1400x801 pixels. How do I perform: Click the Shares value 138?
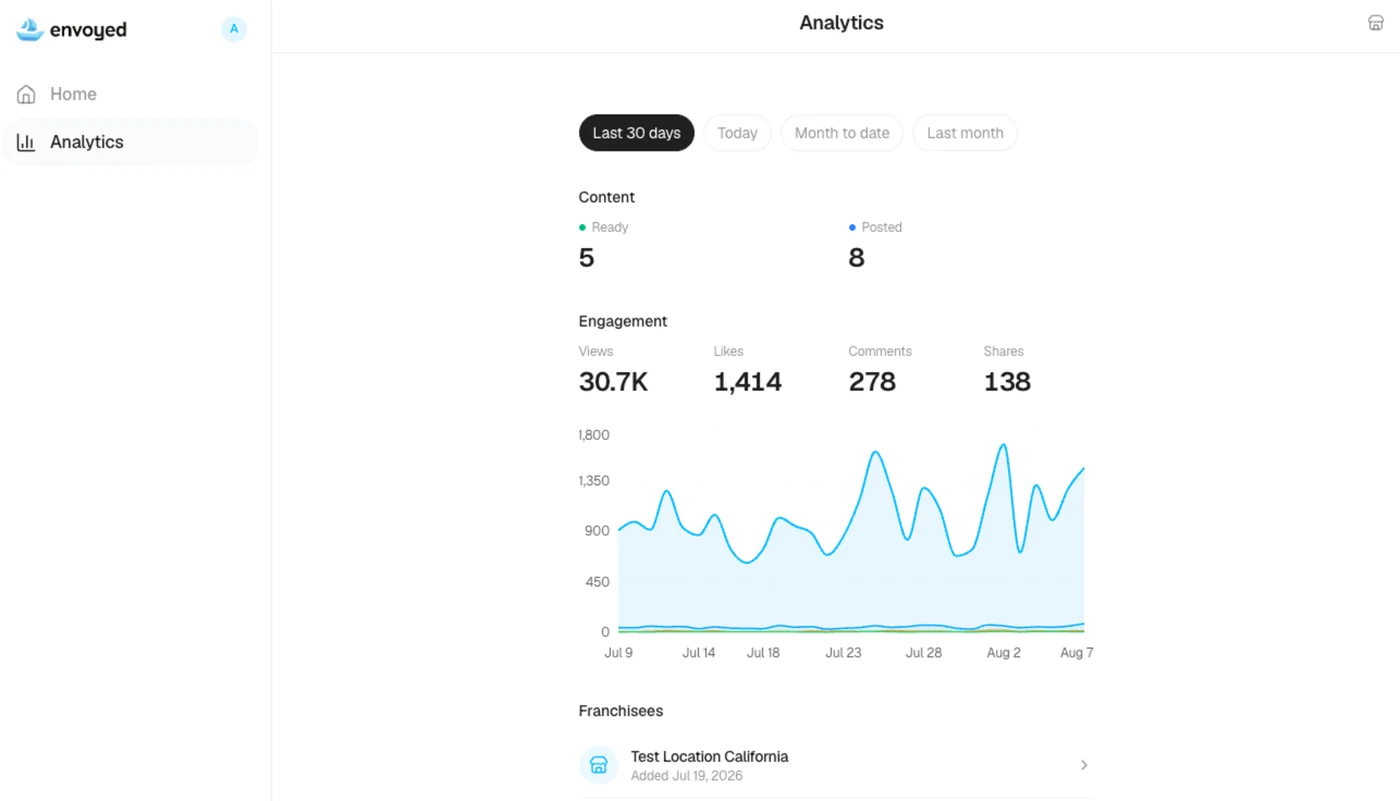1007,382
